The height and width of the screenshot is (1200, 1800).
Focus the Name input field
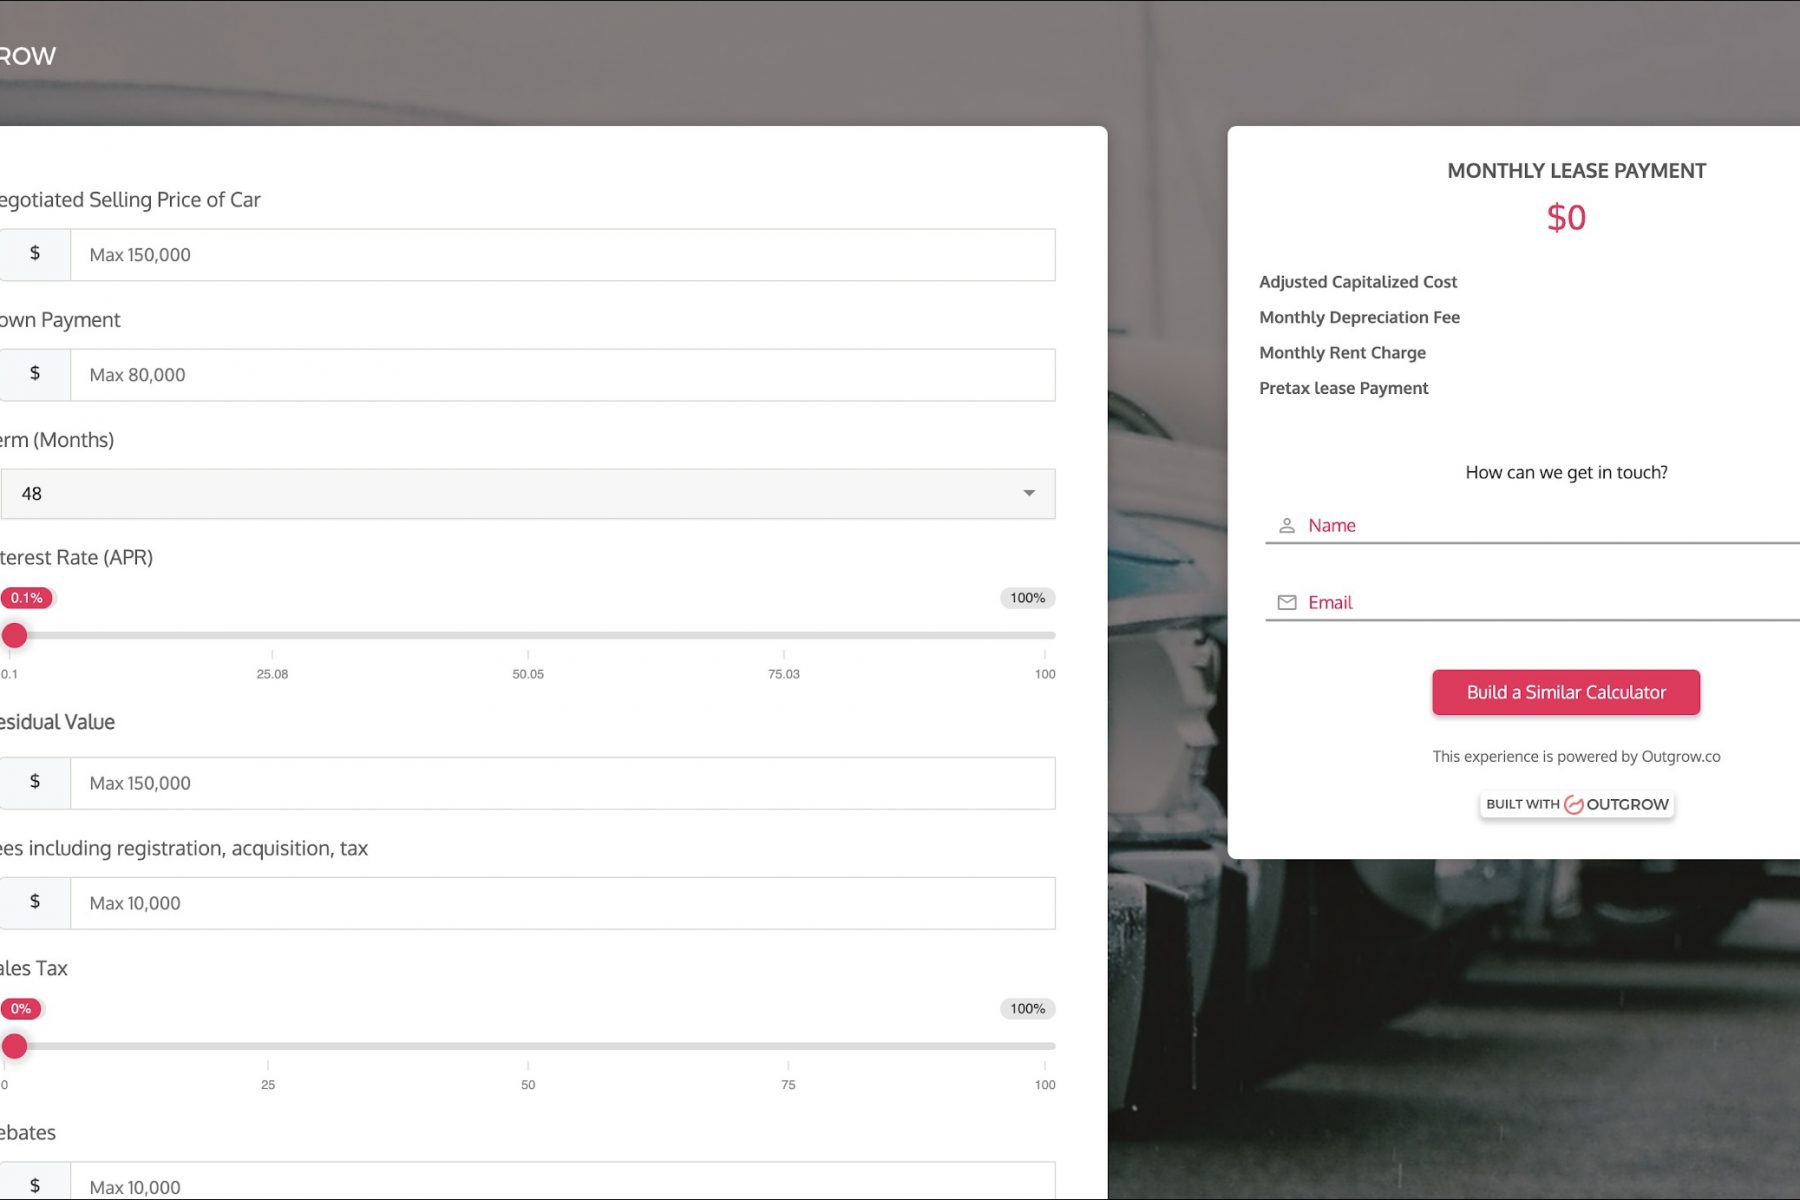tap(1550, 526)
